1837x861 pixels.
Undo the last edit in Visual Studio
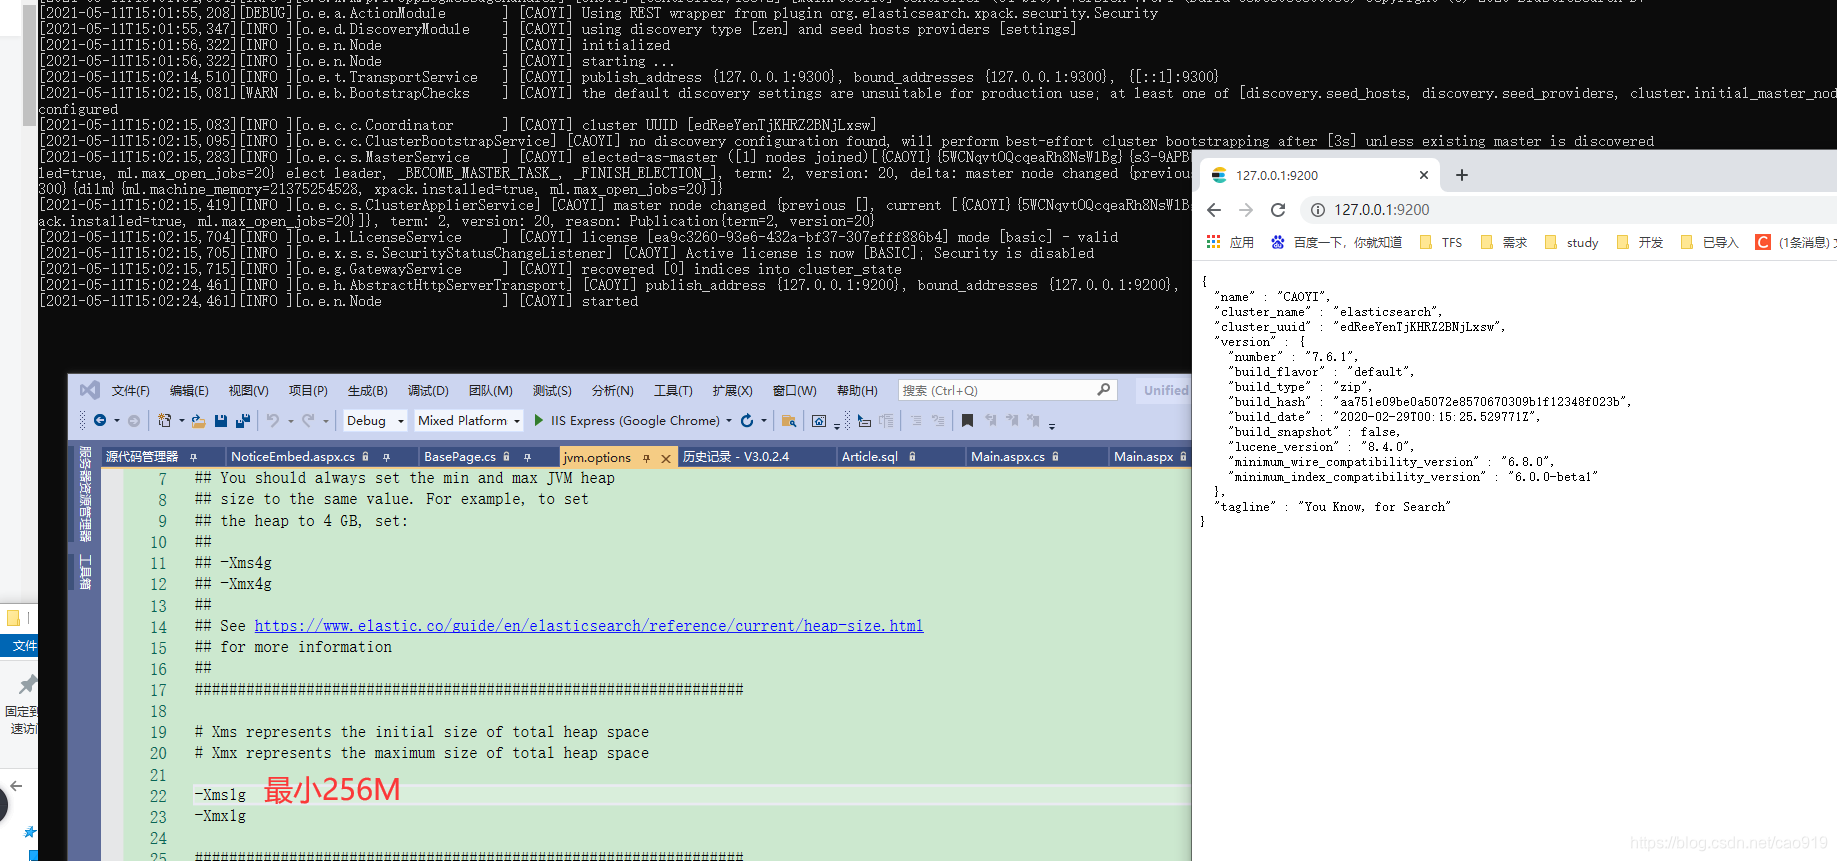click(273, 421)
